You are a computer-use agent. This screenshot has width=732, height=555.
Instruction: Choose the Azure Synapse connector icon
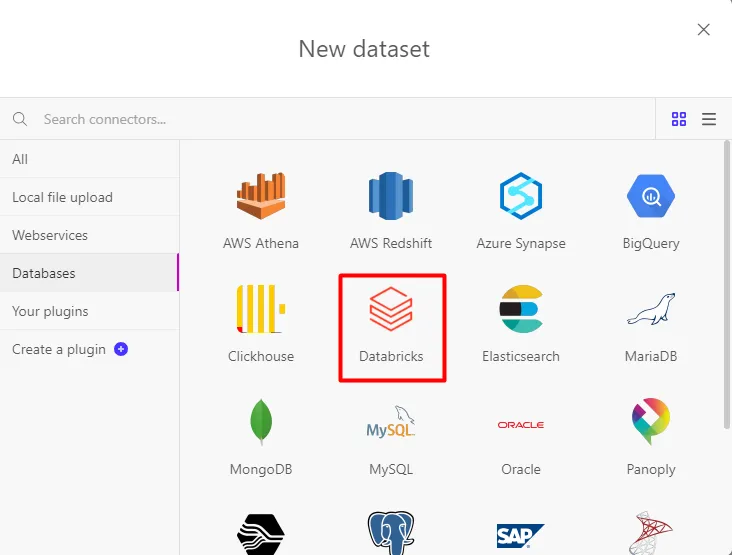pyautogui.click(x=521, y=196)
